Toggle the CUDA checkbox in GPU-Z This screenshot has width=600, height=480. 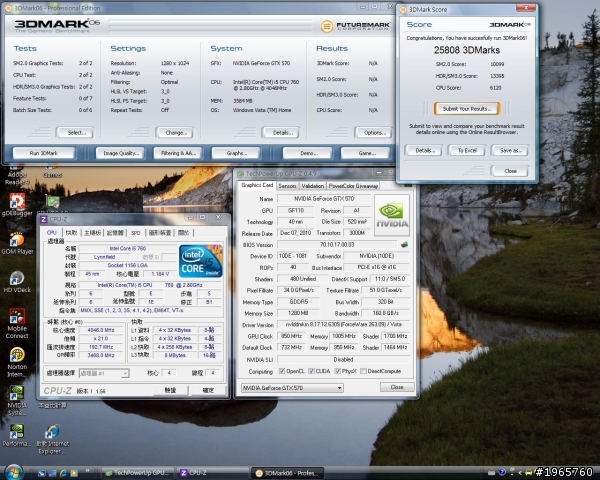coord(311,371)
